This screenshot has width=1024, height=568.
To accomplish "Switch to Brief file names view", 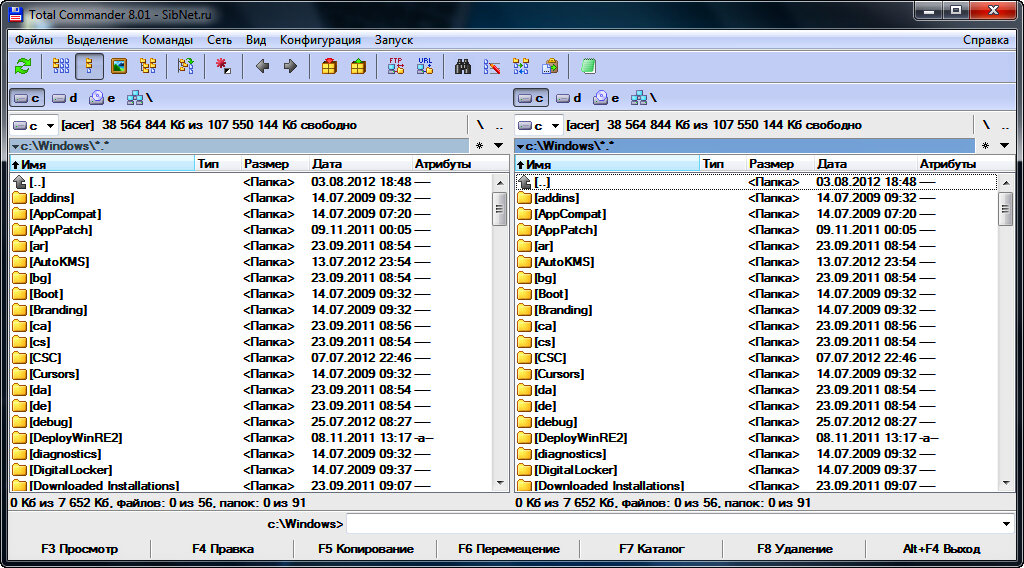I will click(61, 67).
